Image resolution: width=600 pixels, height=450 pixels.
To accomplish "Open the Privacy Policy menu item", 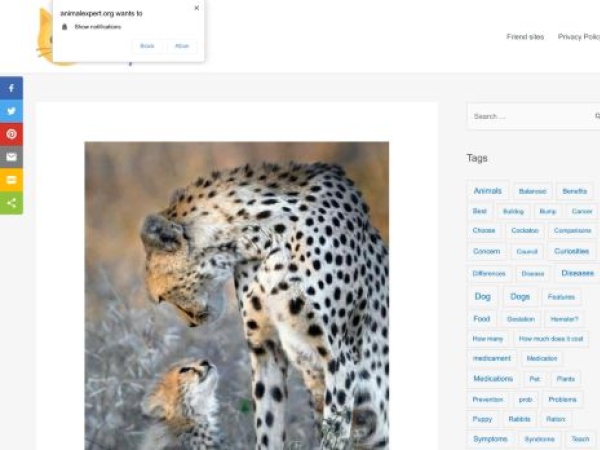I will [579, 37].
